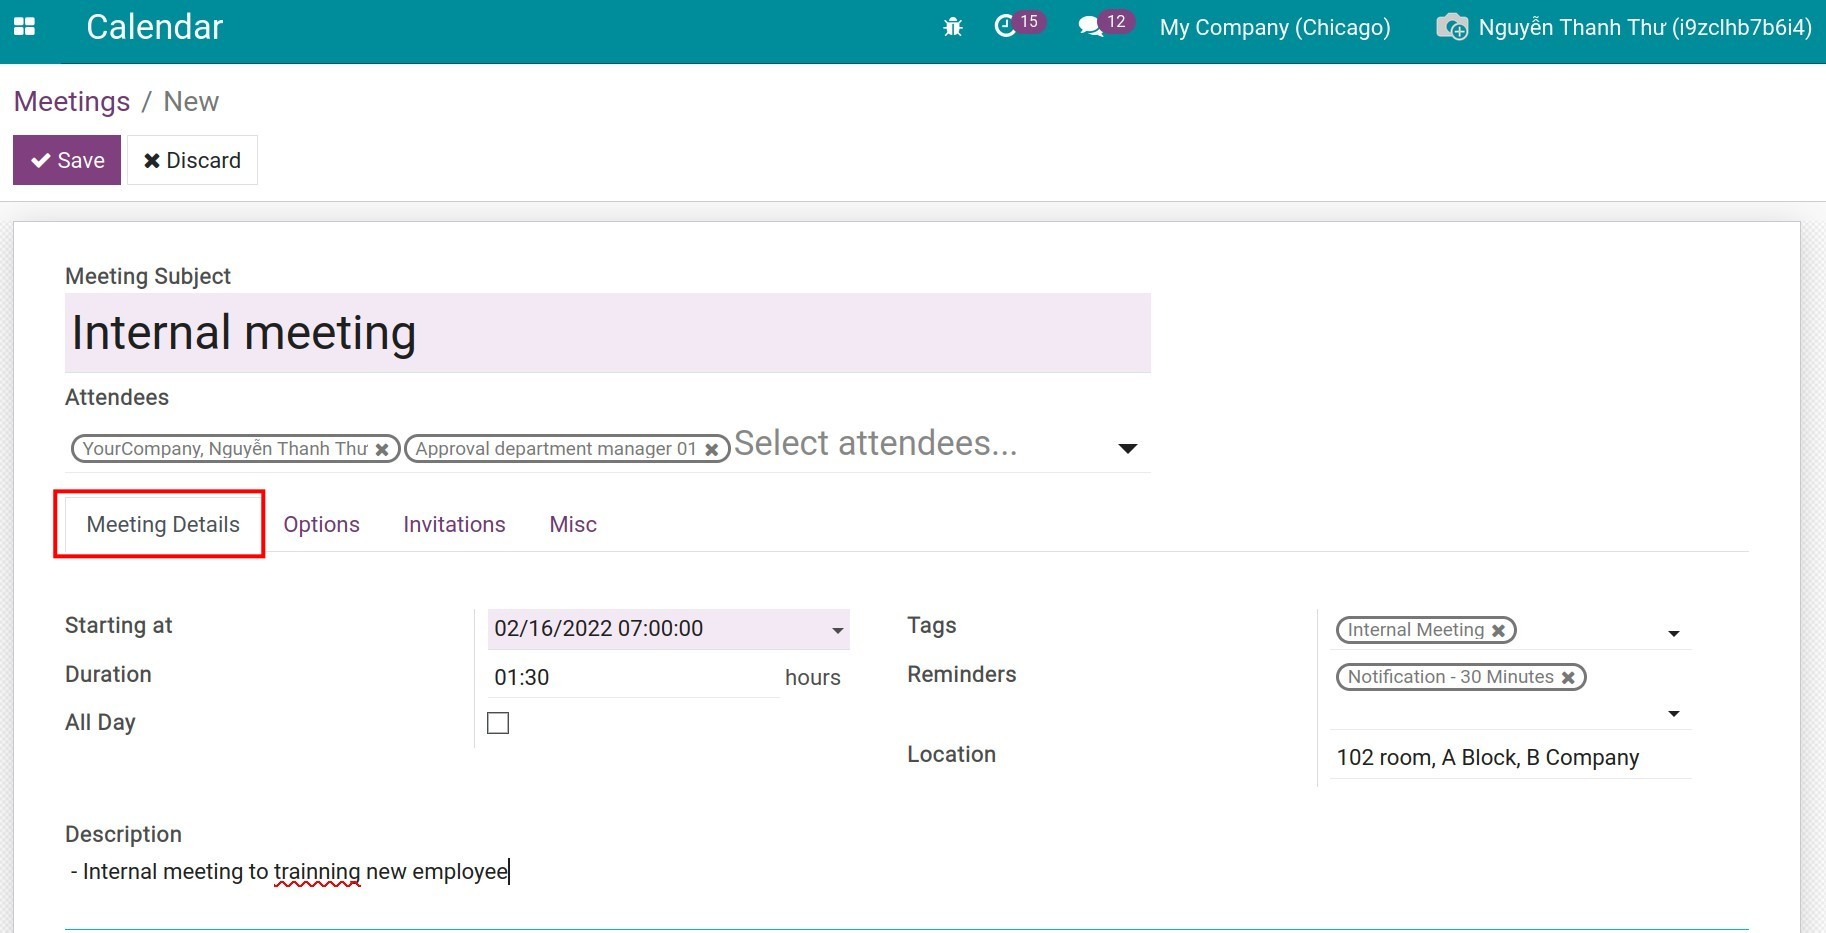Screen dimensions: 1826x933
Task: Save the Internal meeting record
Action: pos(66,160)
